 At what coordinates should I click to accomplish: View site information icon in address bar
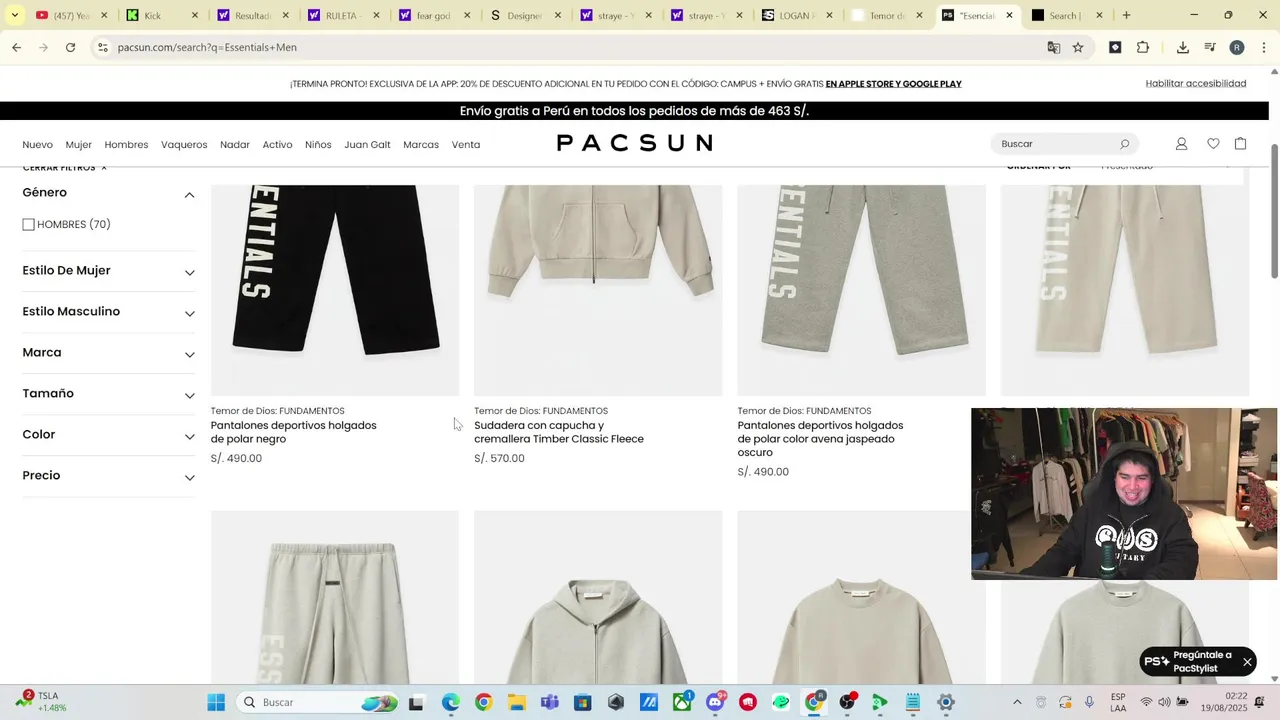click(102, 47)
